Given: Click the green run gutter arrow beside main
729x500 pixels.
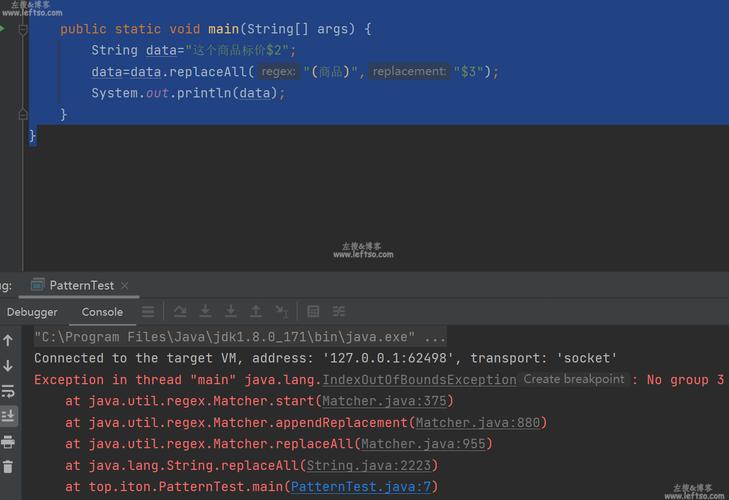Looking at the screenshot, I should pyautogui.click(x=2, y=29).
